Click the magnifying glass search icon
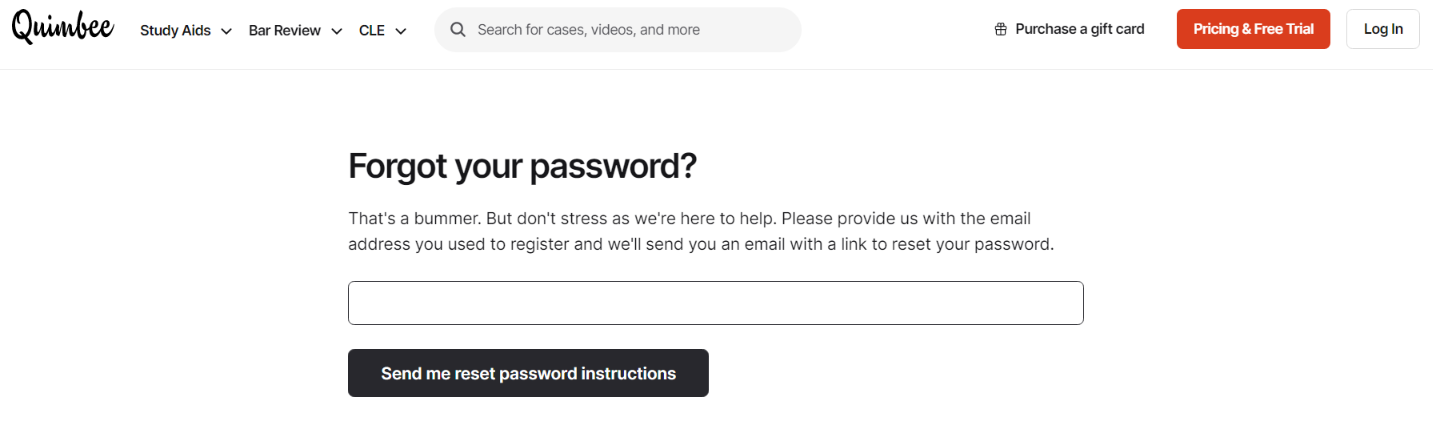This screenshot has height=443, width=1433. [x=458, y=30]
